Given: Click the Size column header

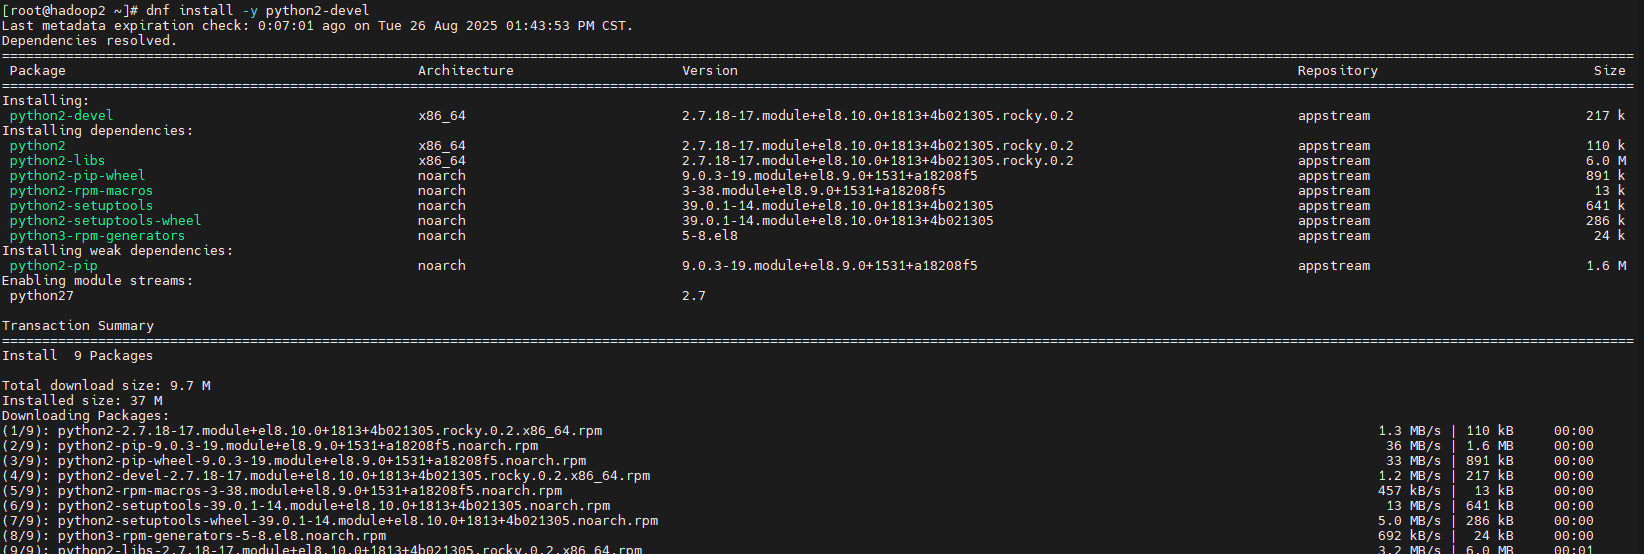Looking at the screenshot, I should click(x=1610, y=70).
